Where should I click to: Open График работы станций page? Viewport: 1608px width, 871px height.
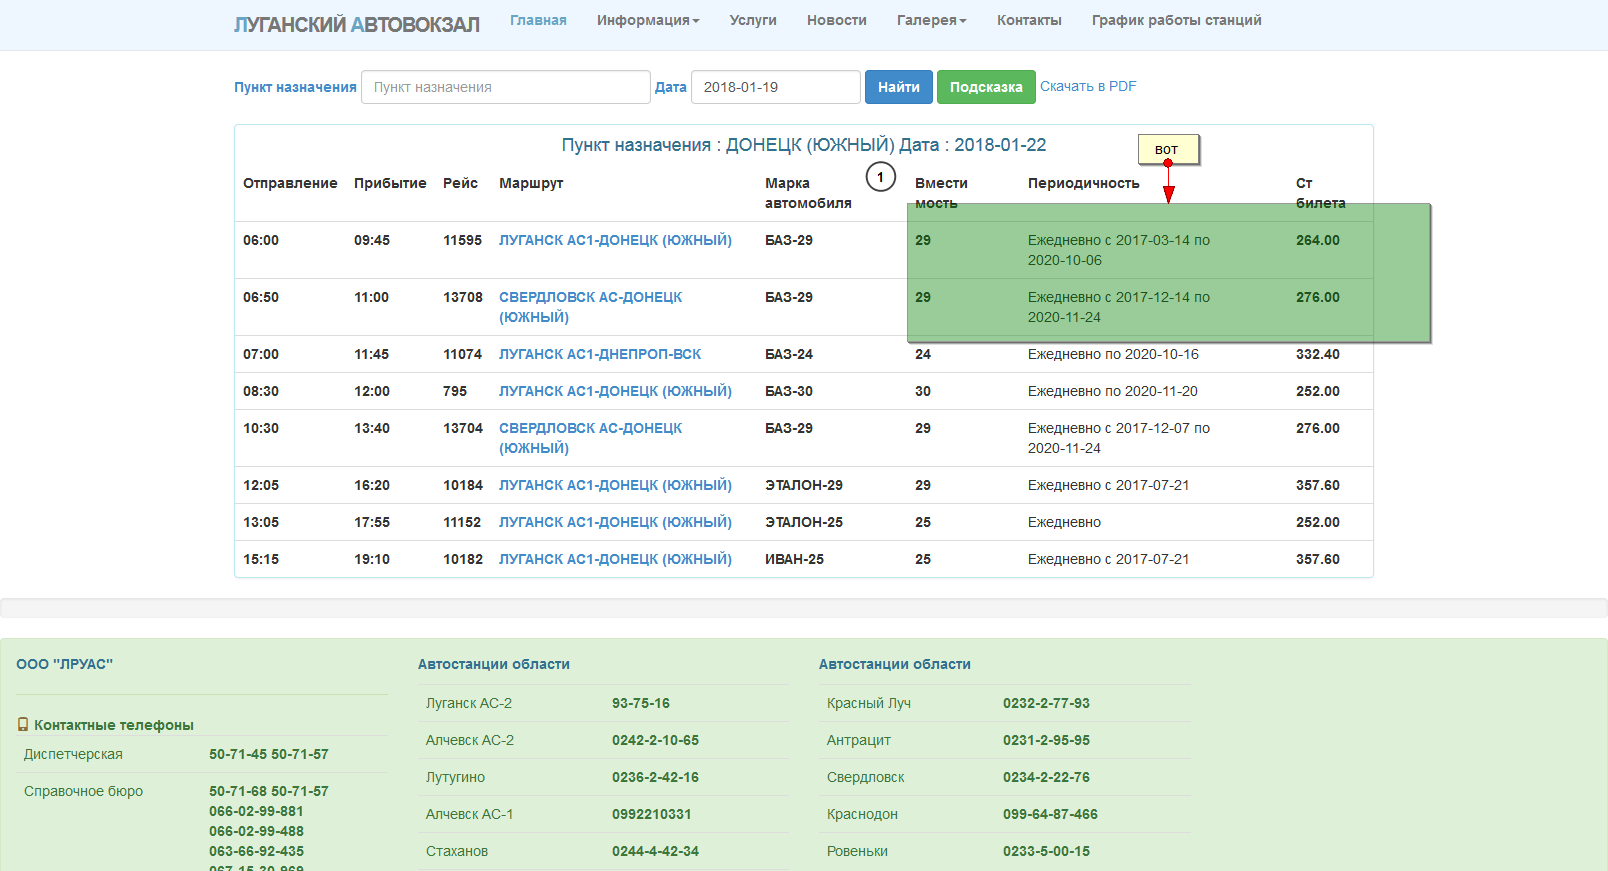click(x=1176, y=20)
